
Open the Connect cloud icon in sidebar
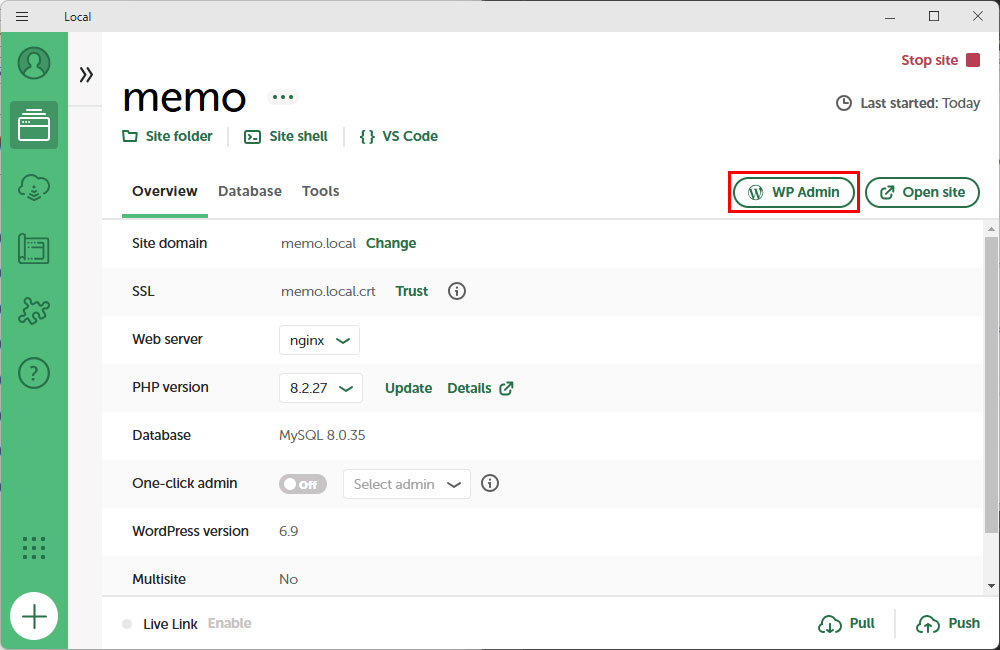click(34, 187)
